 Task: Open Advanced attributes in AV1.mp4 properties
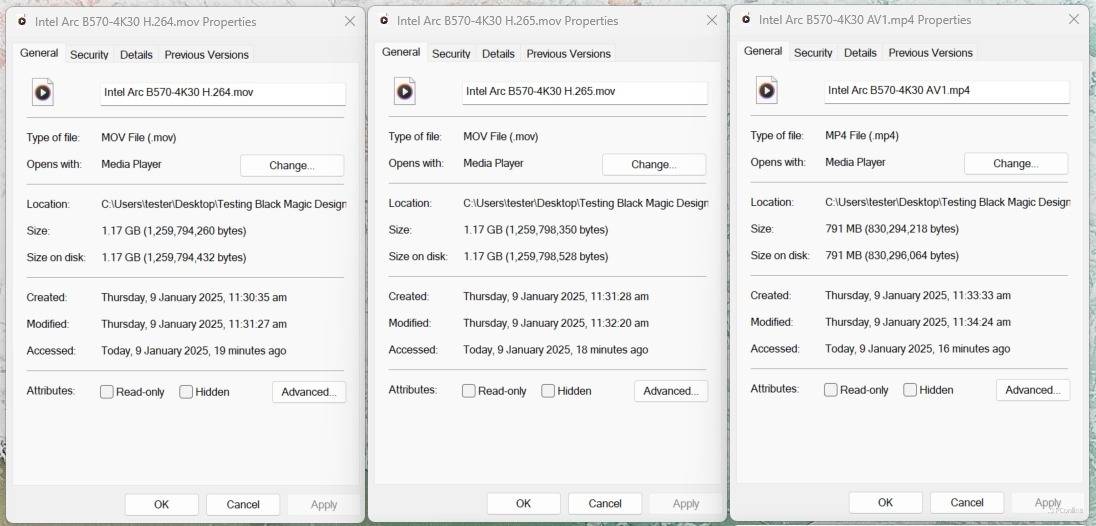[x=1033, y=390]
